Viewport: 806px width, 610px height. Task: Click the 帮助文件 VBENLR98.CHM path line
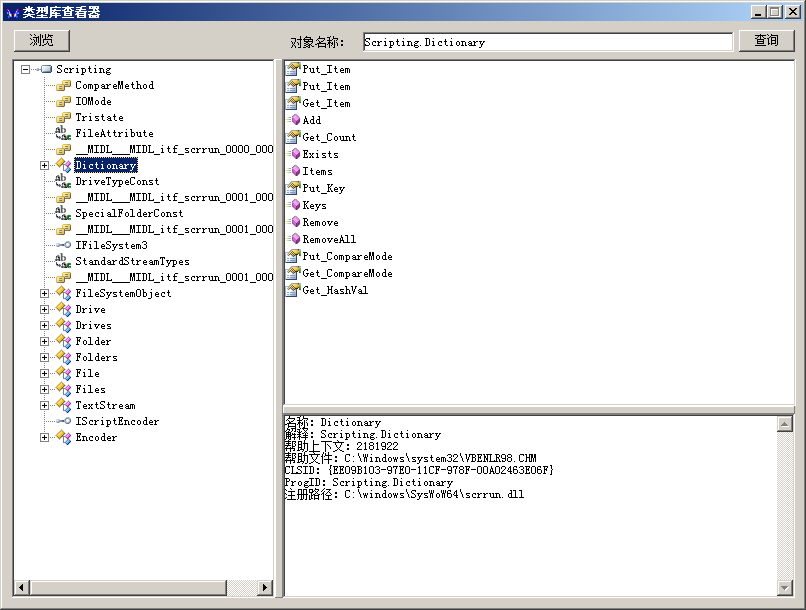pyautogui.click(x=411, y=458)
